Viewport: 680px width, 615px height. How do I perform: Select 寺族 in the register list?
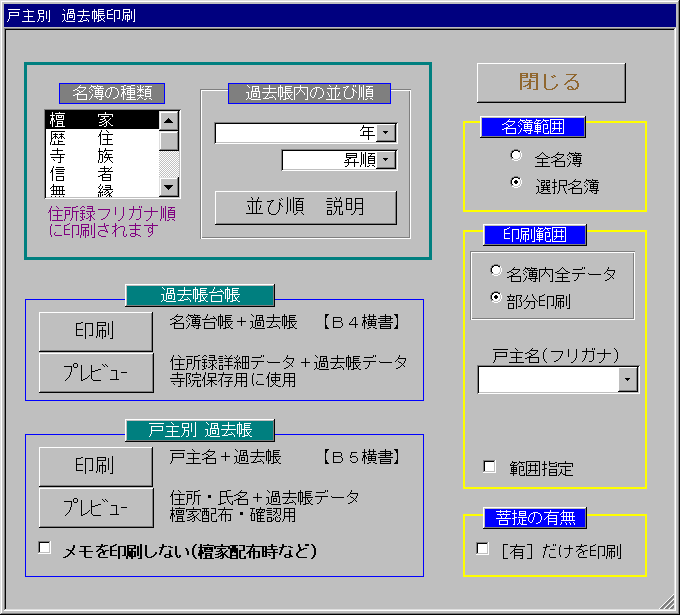pos(101,156)
